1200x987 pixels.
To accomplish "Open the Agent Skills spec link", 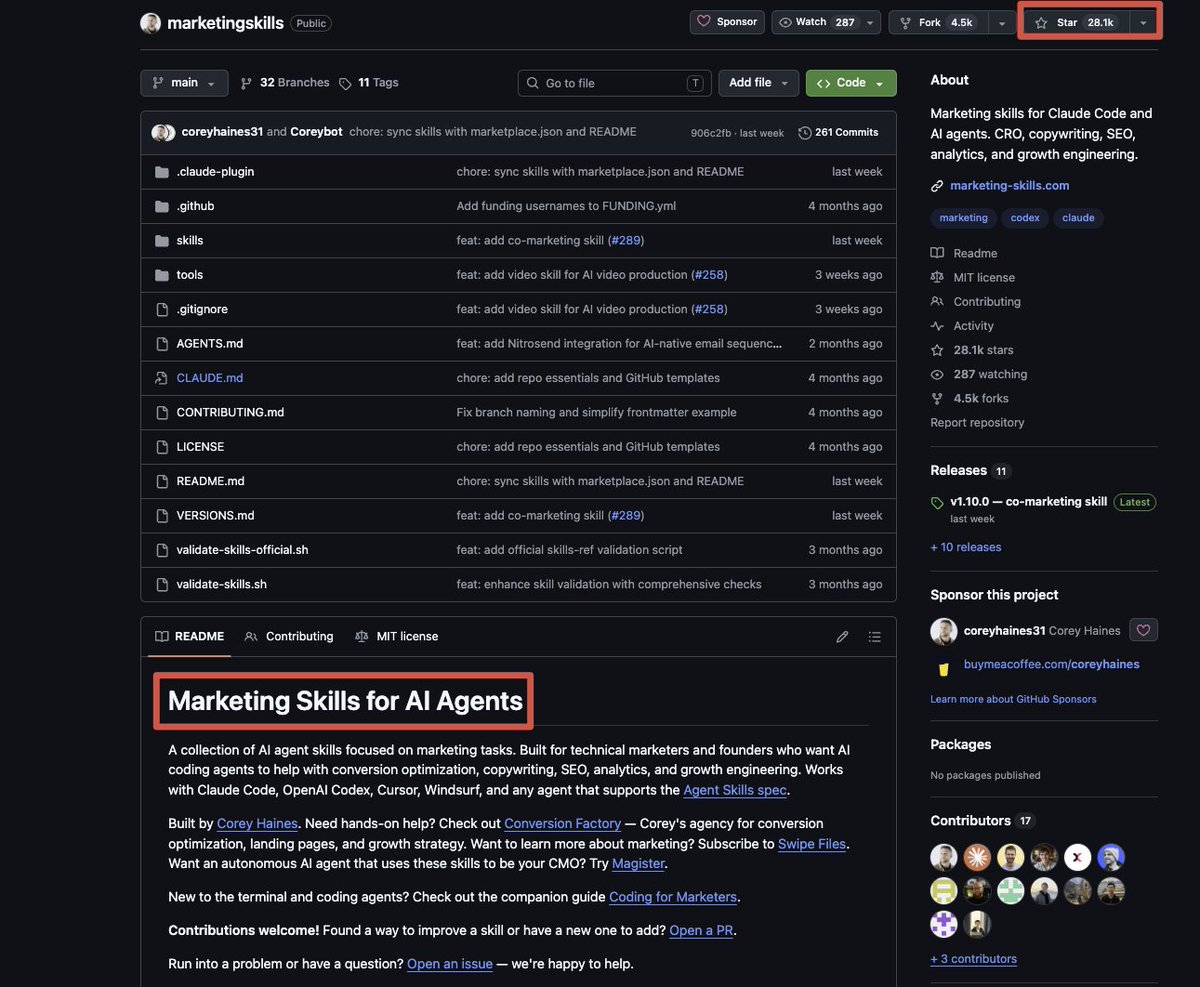I will 735,790.
